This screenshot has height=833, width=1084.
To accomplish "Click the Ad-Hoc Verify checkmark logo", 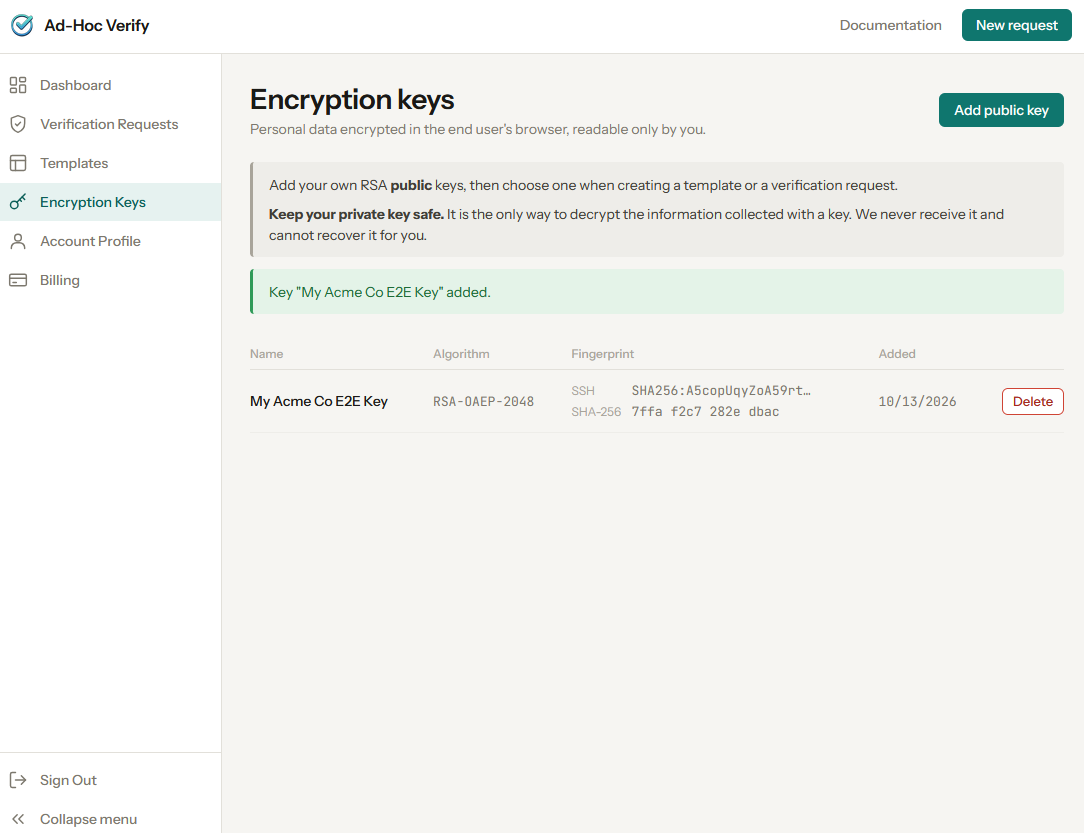I will [x=22, y=26].
